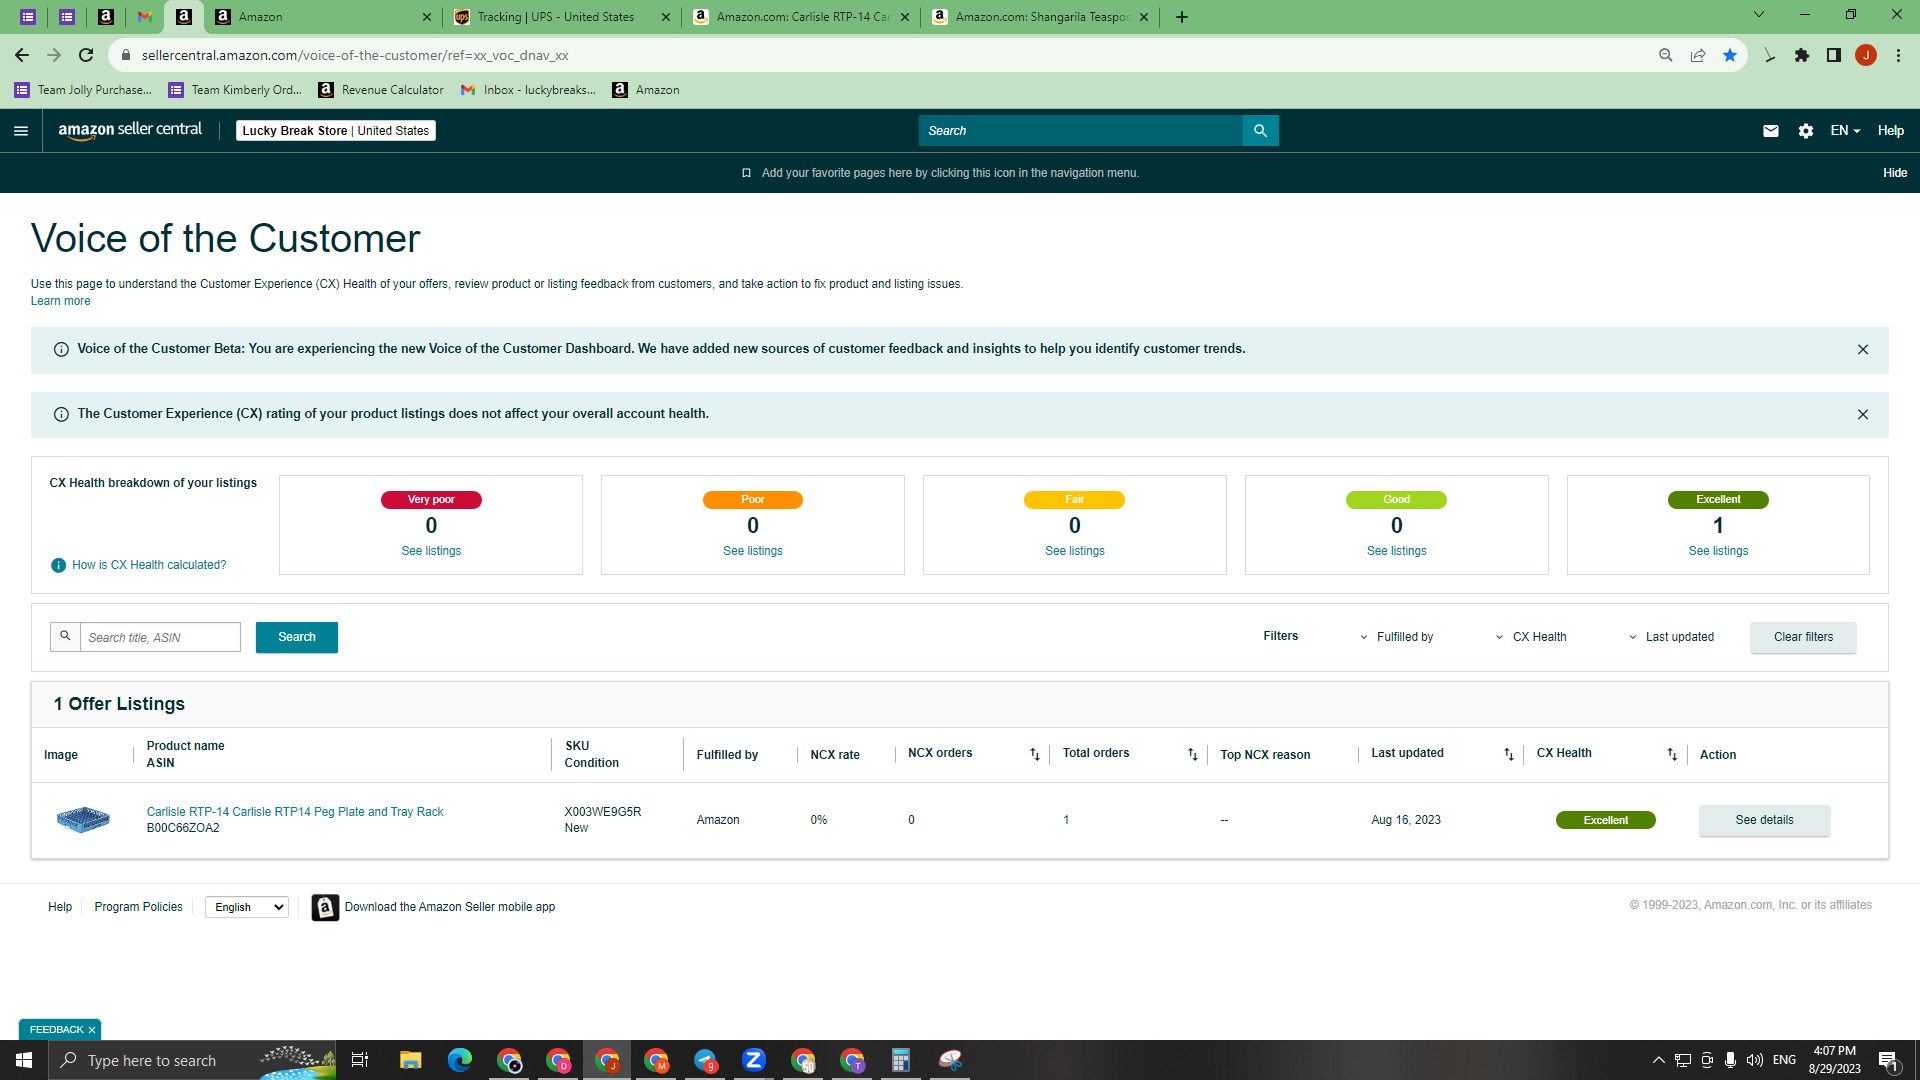This screenshot has width=1920, height=1080.
Task: Click the share page icon in address bar
Action: 1698,55
